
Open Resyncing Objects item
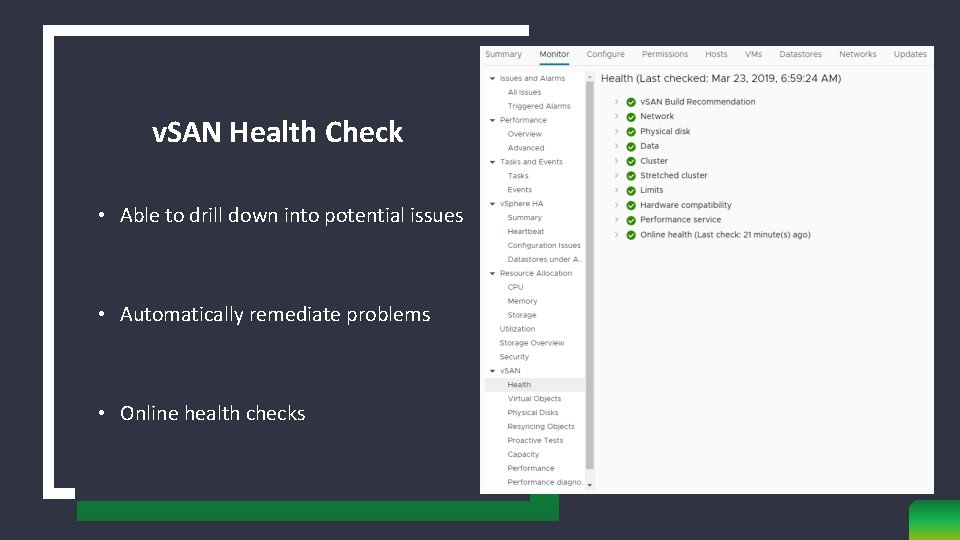tap(541, 427)
